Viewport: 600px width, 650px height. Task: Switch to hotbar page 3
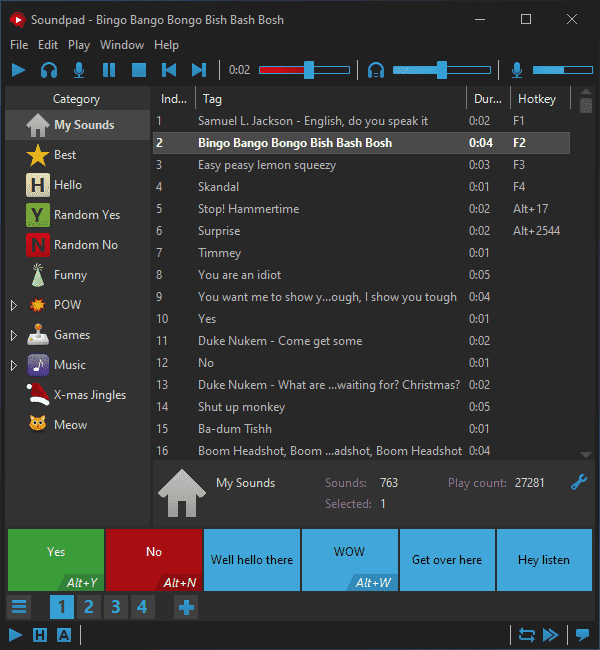click(116, 607)
